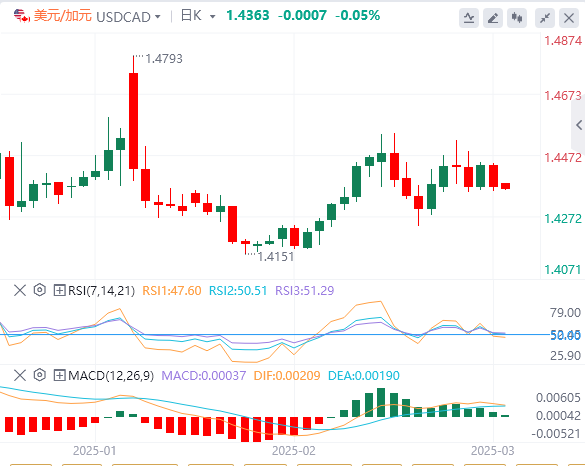The width and height of the screenshot is (585, 466).
Task: Click the DEA:0.00190 value
Action: pos(364,375)
